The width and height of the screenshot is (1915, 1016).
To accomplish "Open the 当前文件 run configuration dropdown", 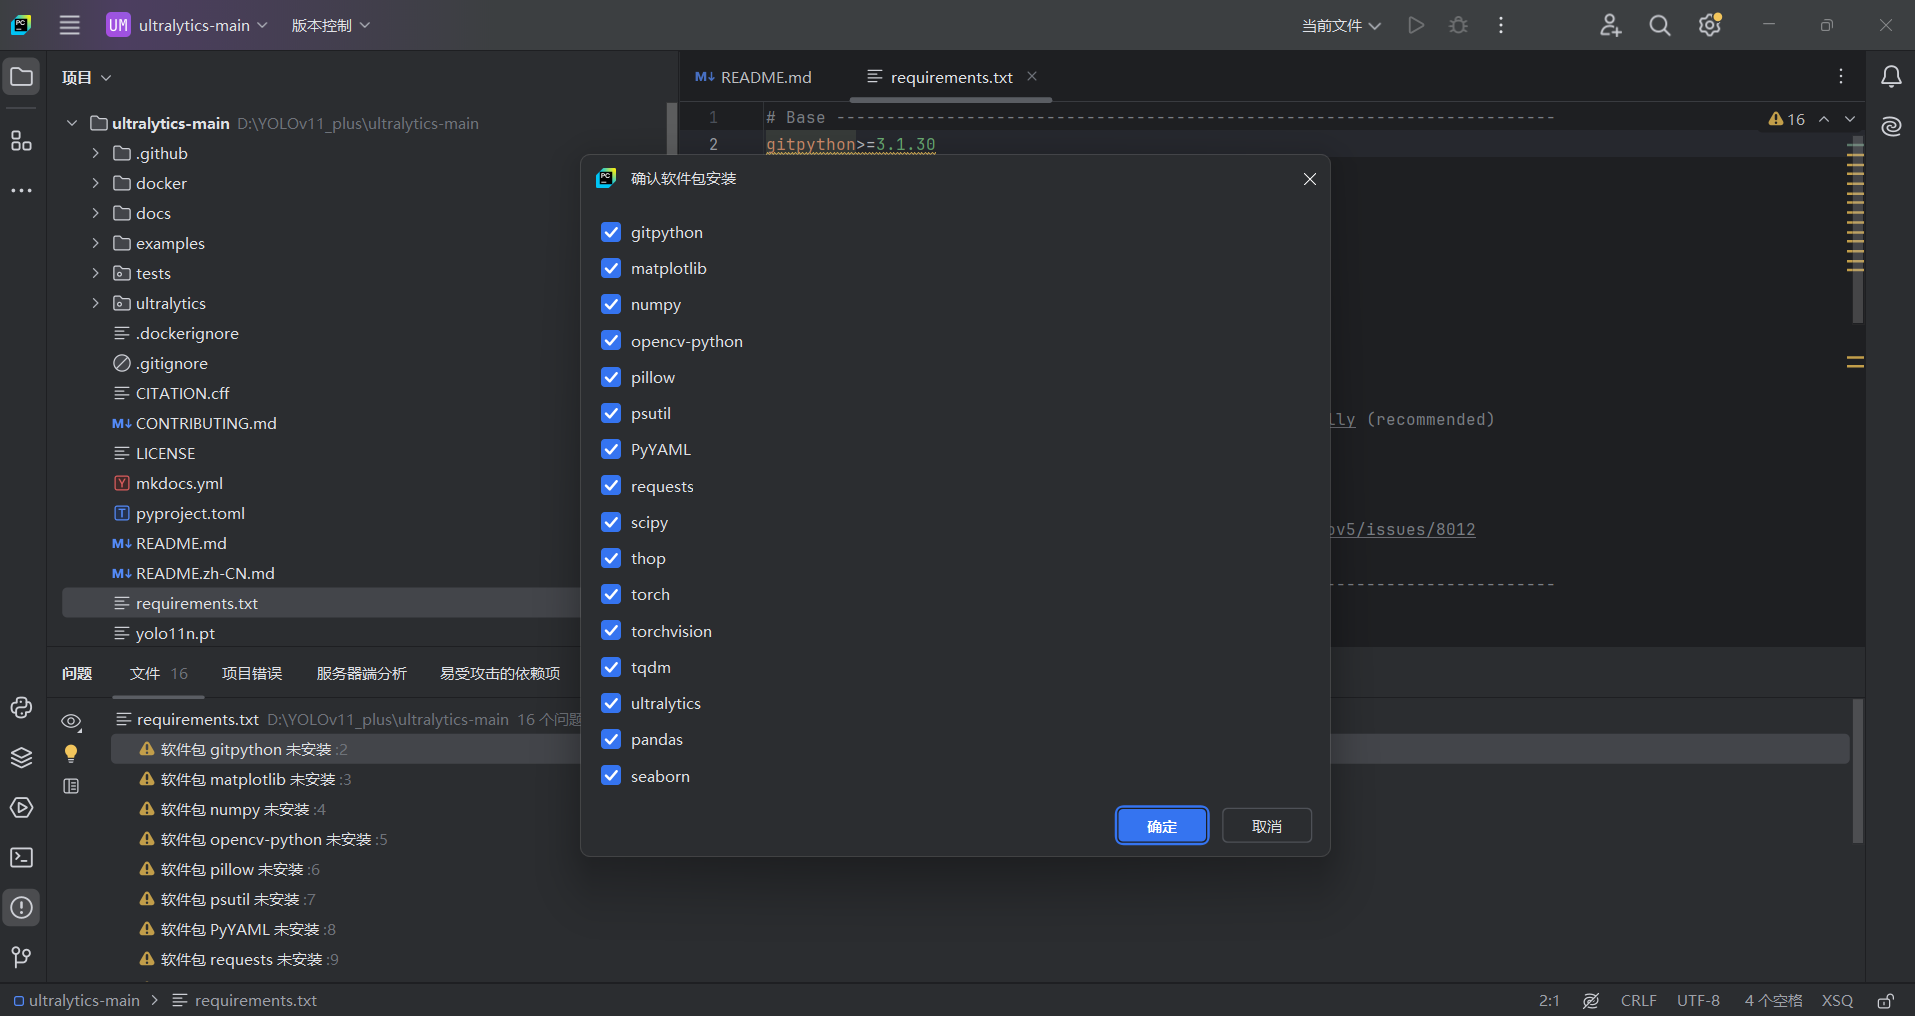I will click(1341, 25).
